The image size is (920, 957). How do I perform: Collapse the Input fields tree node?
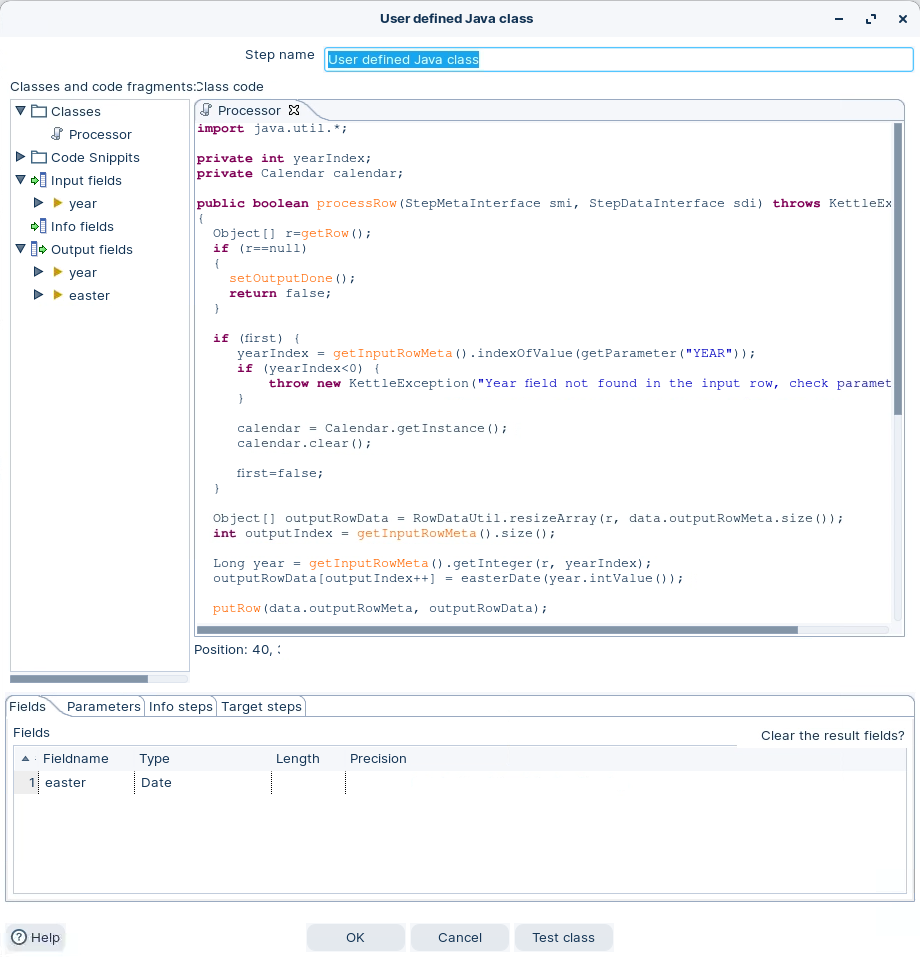coord(21,180)
